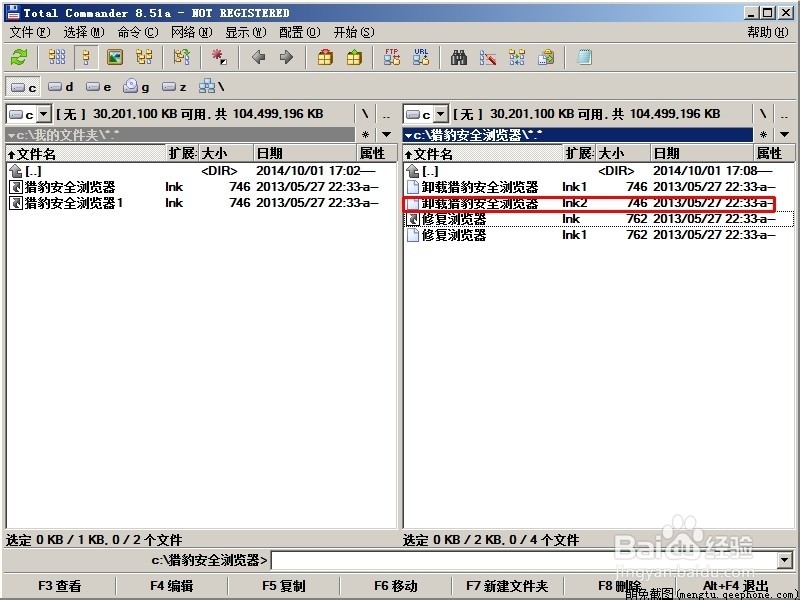Screen dimensions: 800x600
Task: Click the F6 移动 button
Action: tap(396, 586)
